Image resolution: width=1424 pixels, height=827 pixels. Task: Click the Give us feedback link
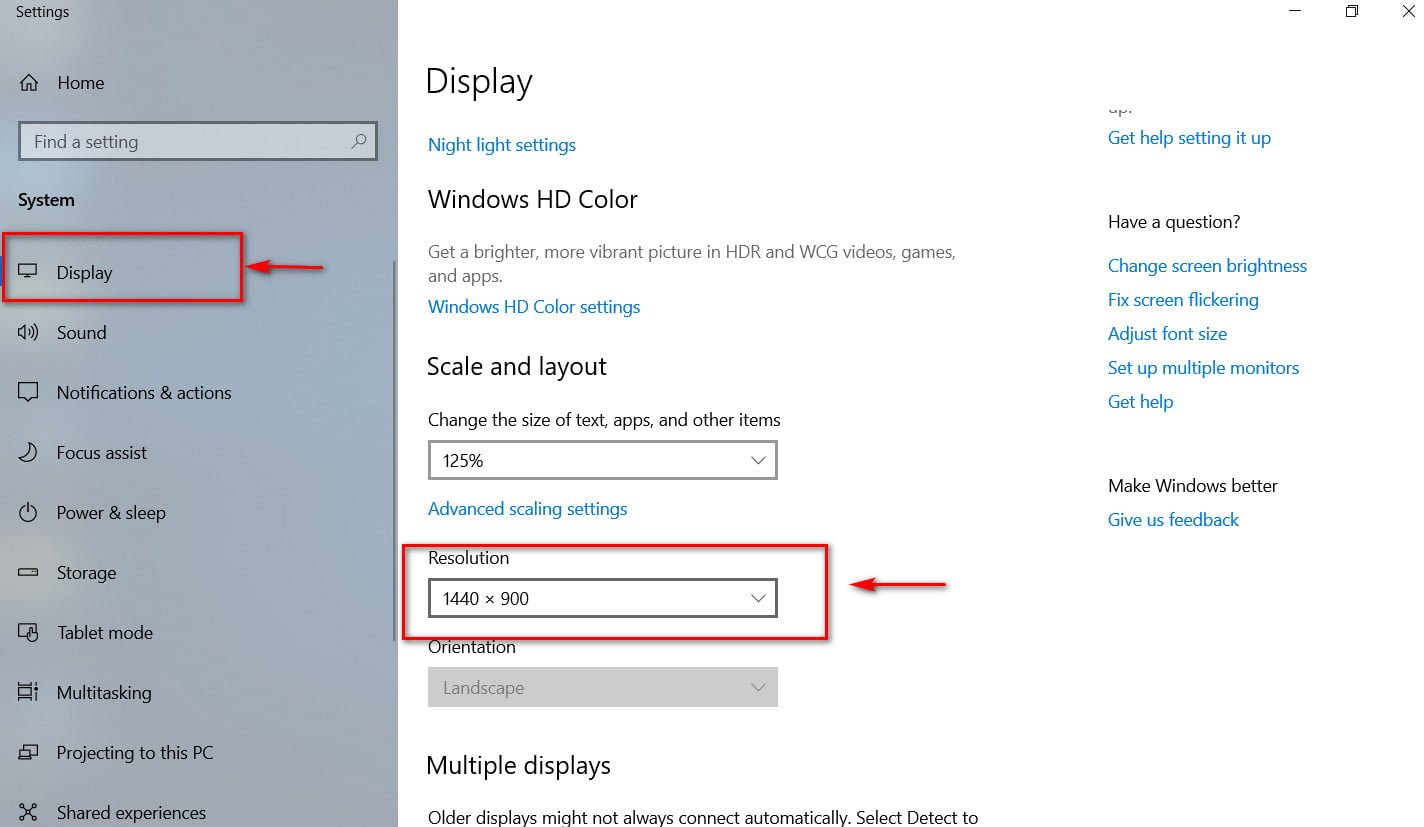coord(1173,520)
